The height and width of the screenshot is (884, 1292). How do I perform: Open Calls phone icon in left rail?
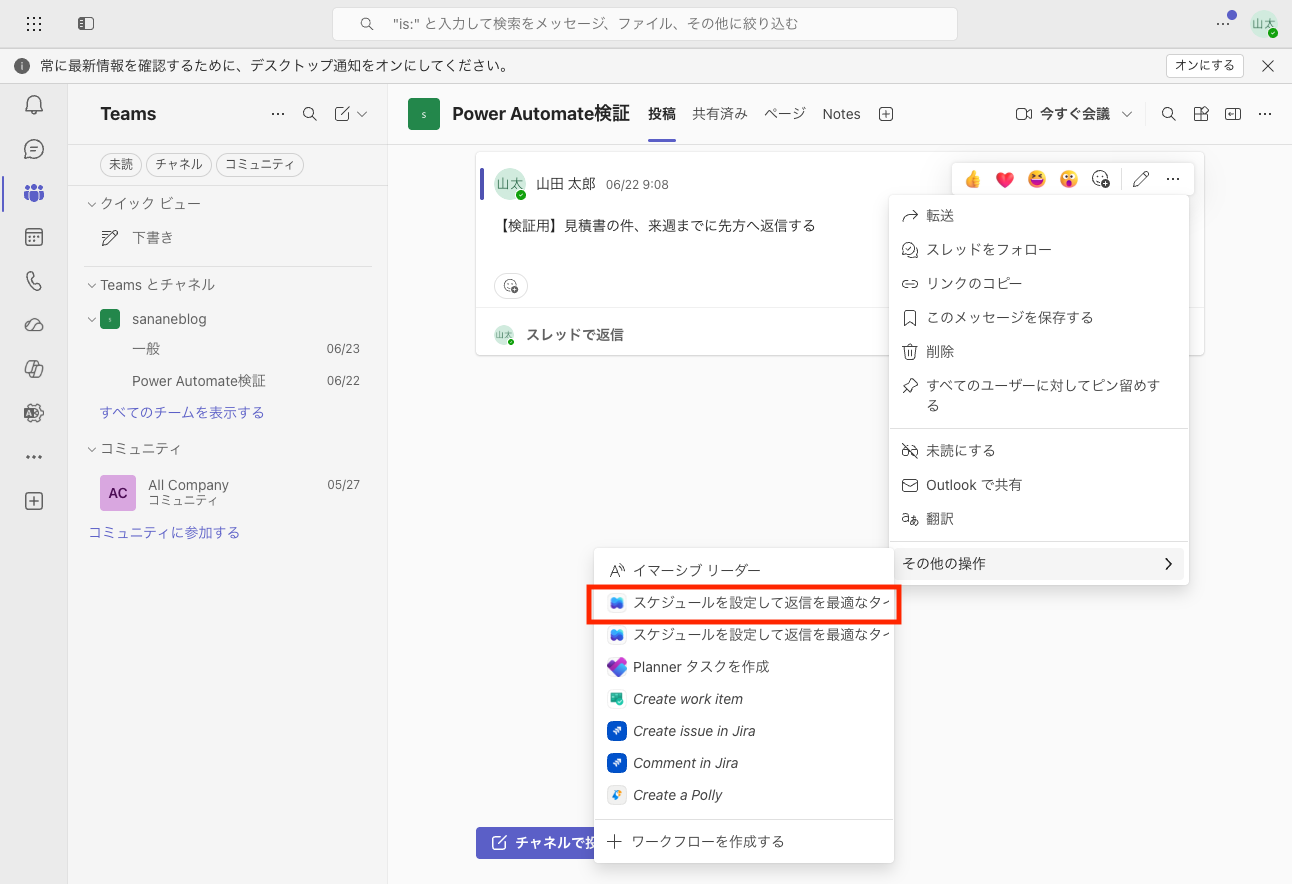(34, 281)
